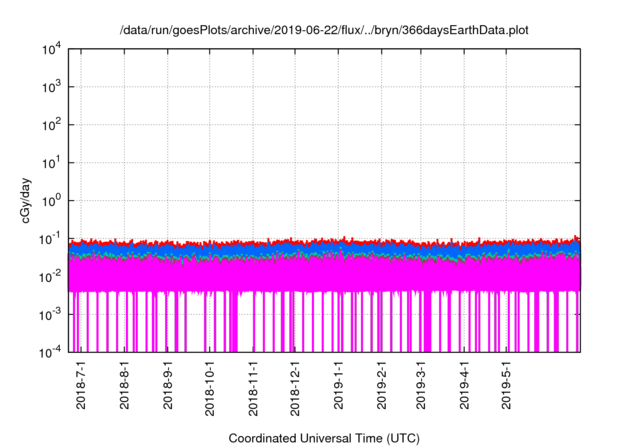Select the 2019-3-1 date tick label

421,385
